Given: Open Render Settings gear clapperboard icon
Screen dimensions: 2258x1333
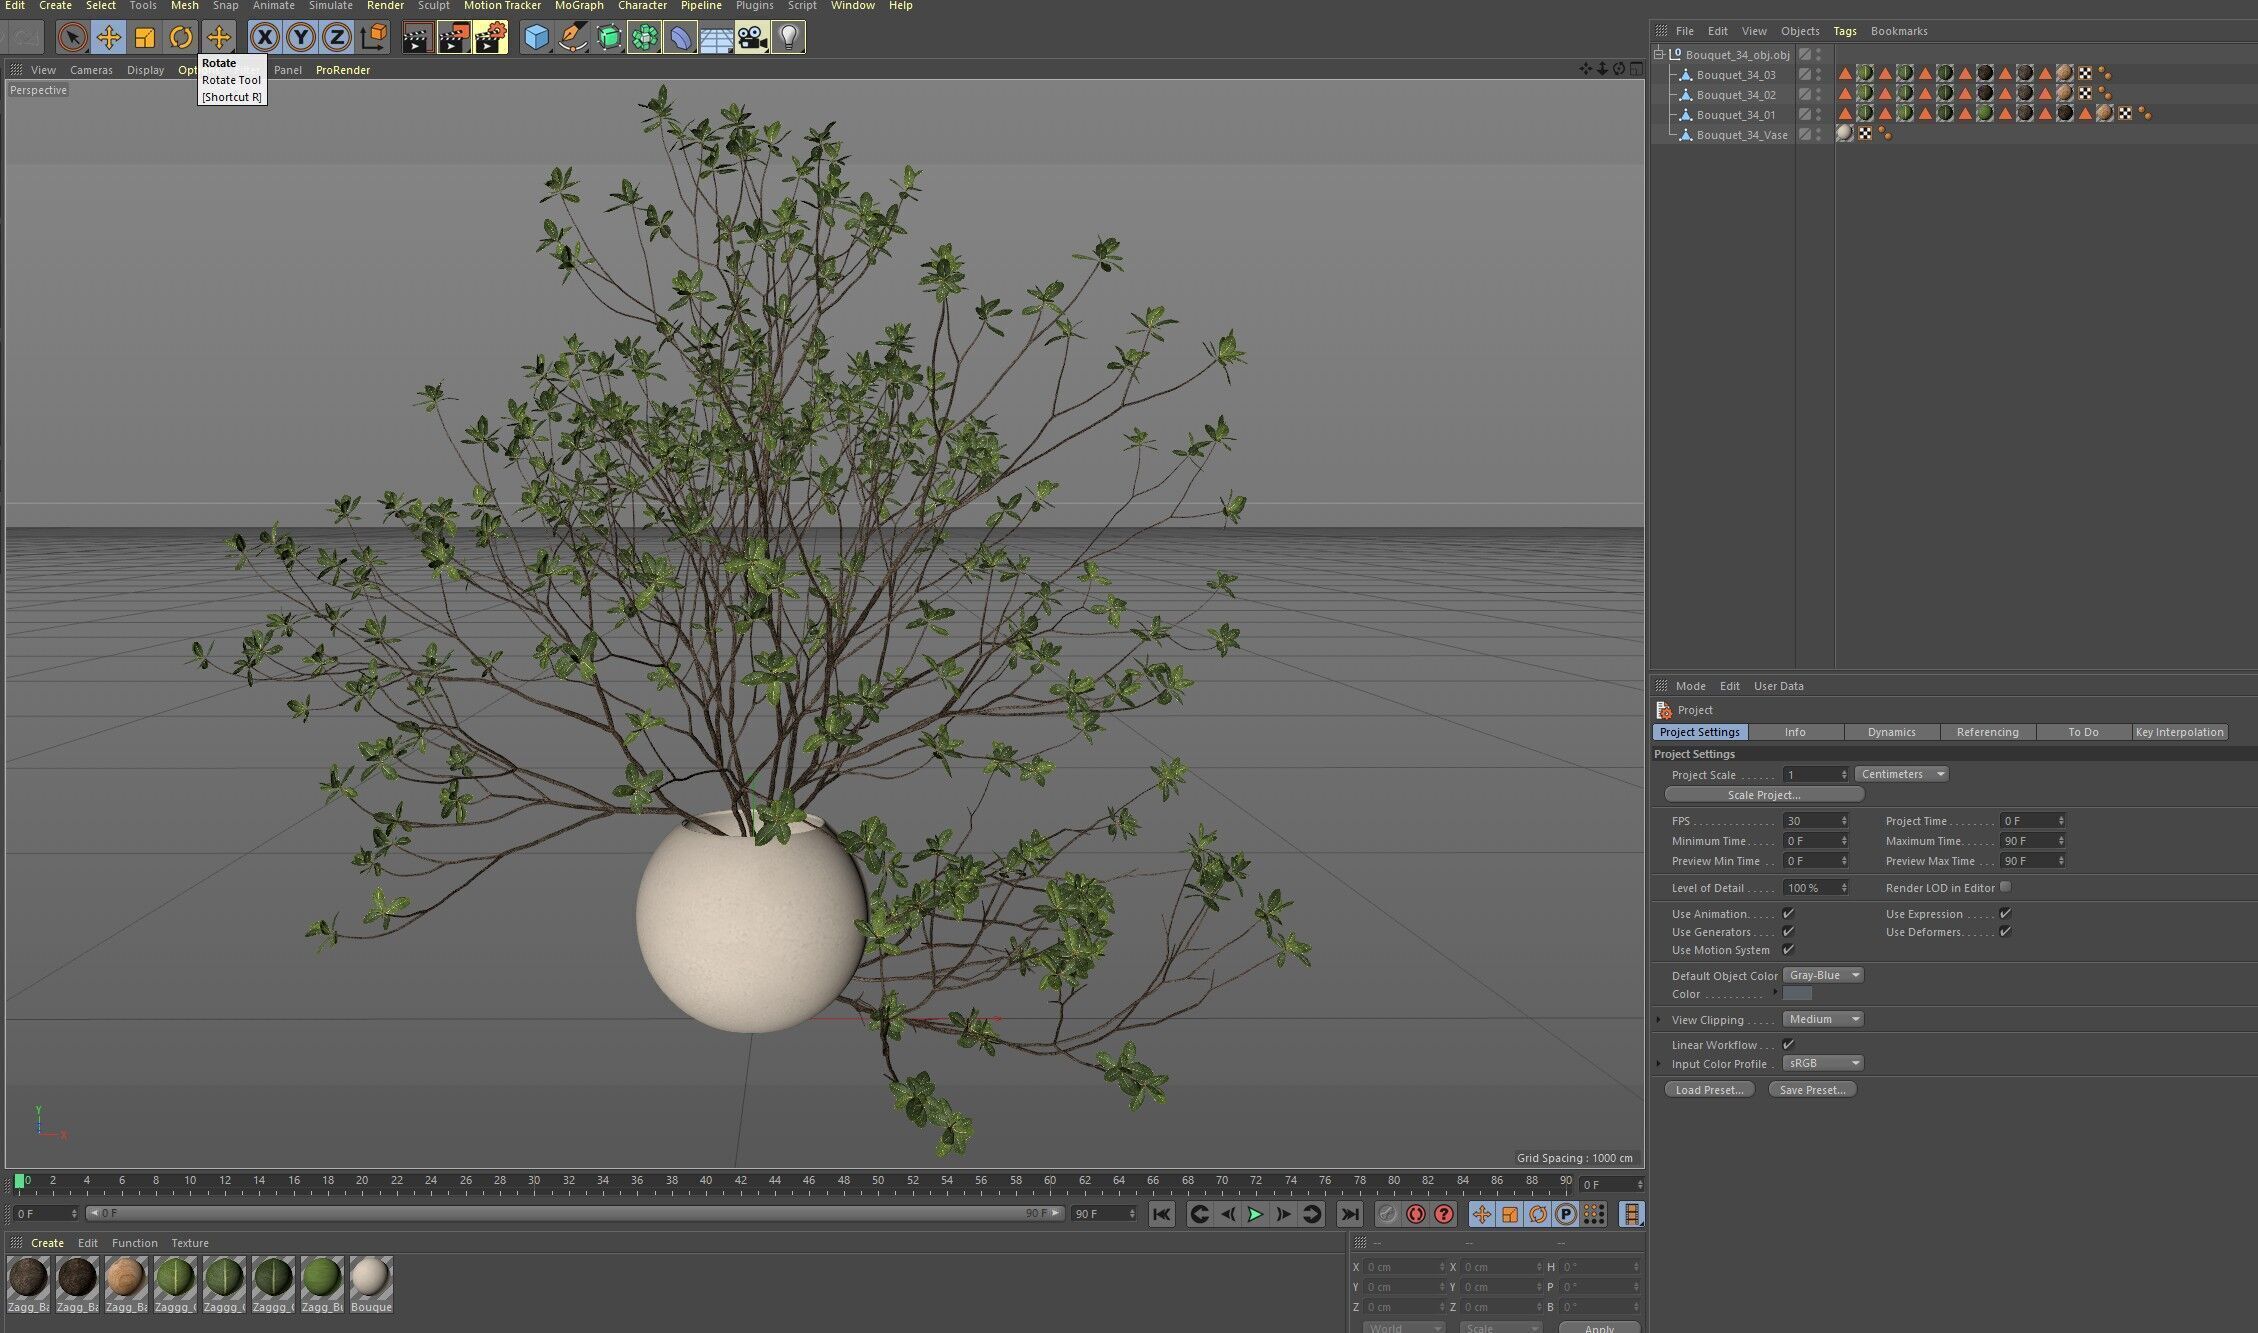Looking at the screenshot, I should [x=490, y=38].
